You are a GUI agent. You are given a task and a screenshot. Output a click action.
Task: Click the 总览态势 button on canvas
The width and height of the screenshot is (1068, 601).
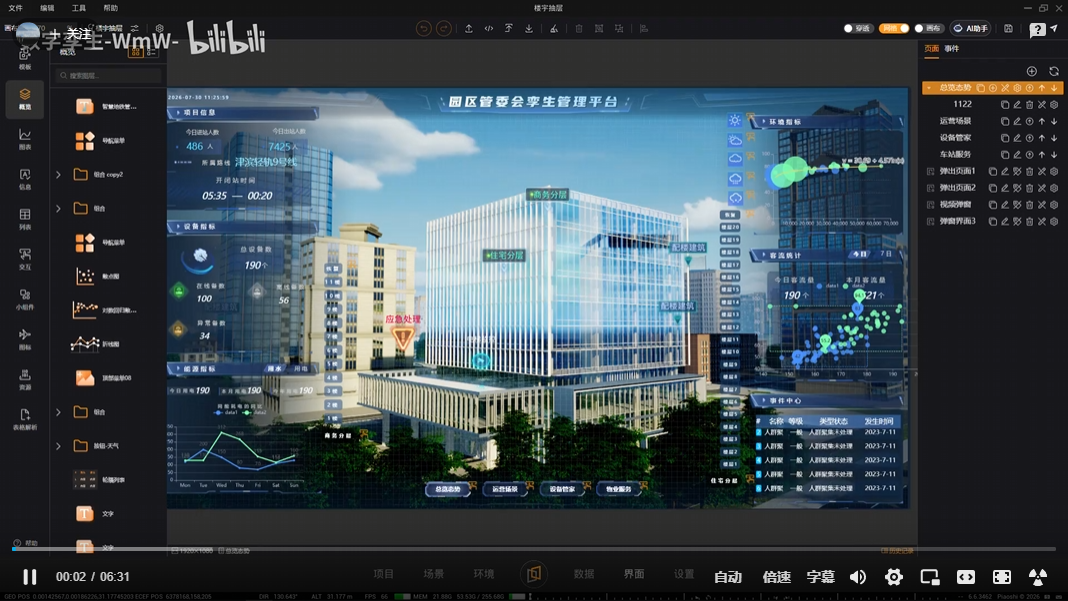(x=447, y=489)
